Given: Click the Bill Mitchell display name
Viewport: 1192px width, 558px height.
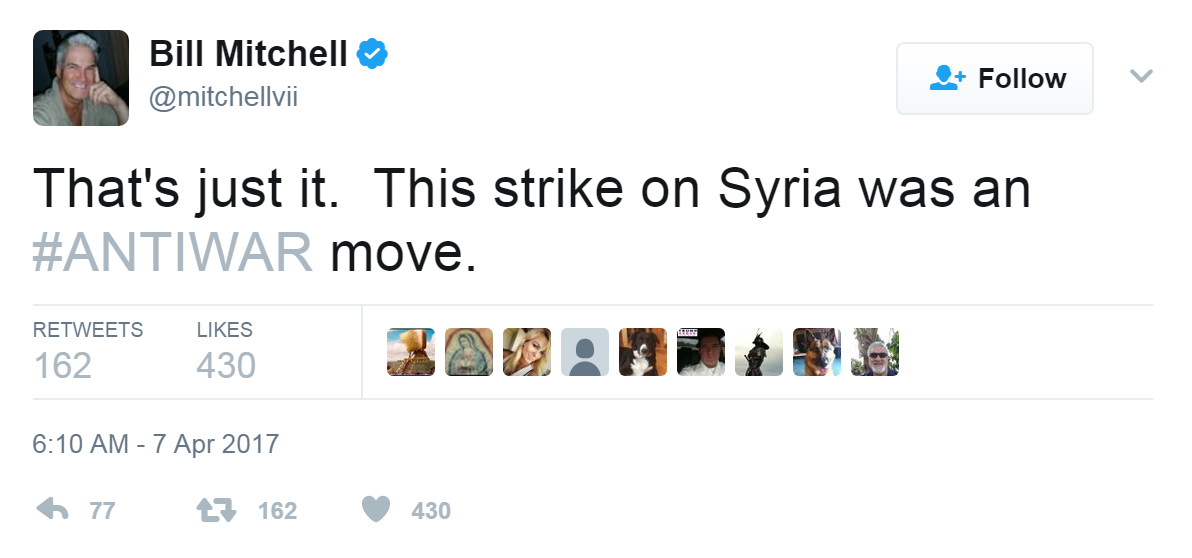Looking at the screenshot, I should tap(248, 55).
